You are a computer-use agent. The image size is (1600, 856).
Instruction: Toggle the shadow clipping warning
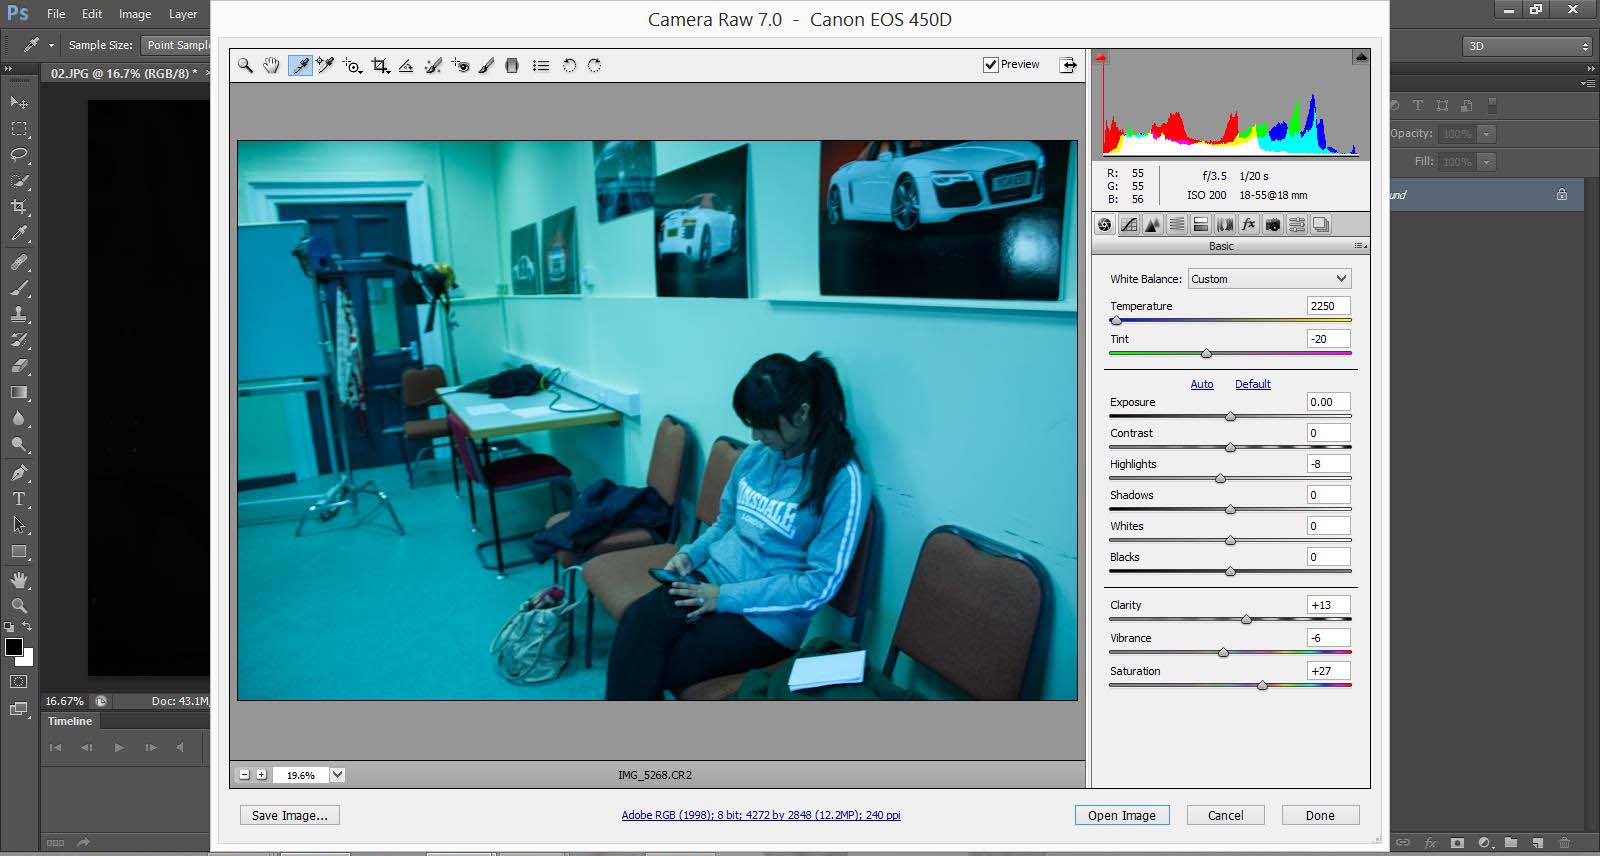click(x=1102, y=58)
